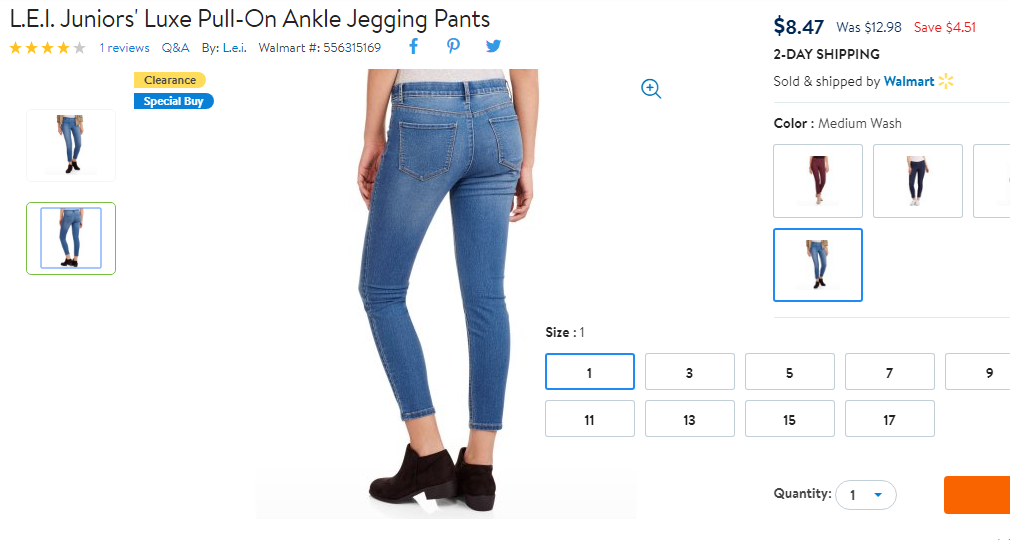Viewport: 1010px width, 540px height.
Task: Select size 17 option
Action: tap(890, 419)
